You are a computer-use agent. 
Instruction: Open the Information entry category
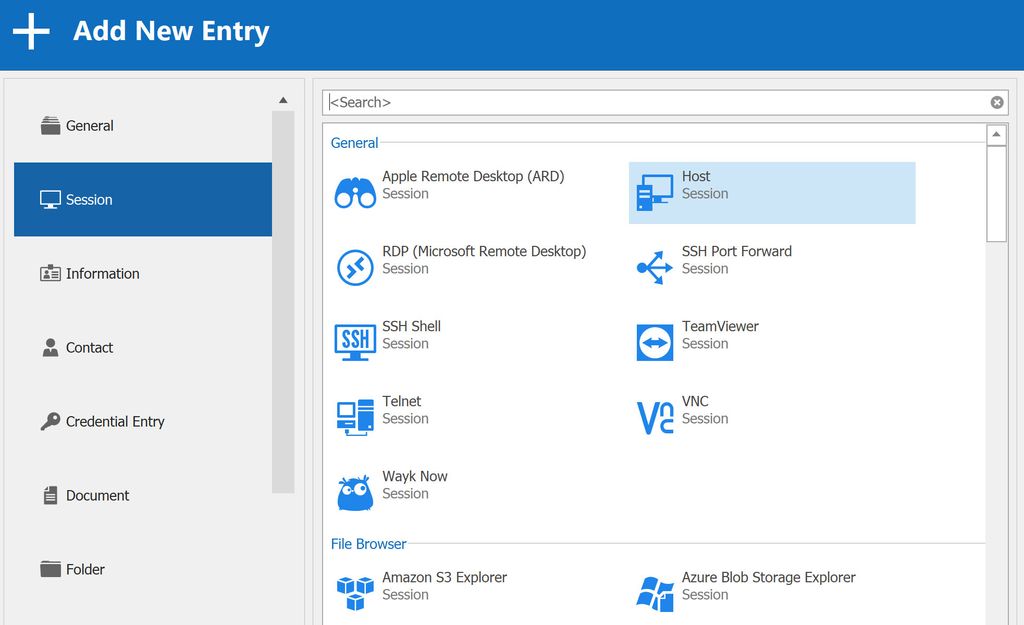point(100,273)
